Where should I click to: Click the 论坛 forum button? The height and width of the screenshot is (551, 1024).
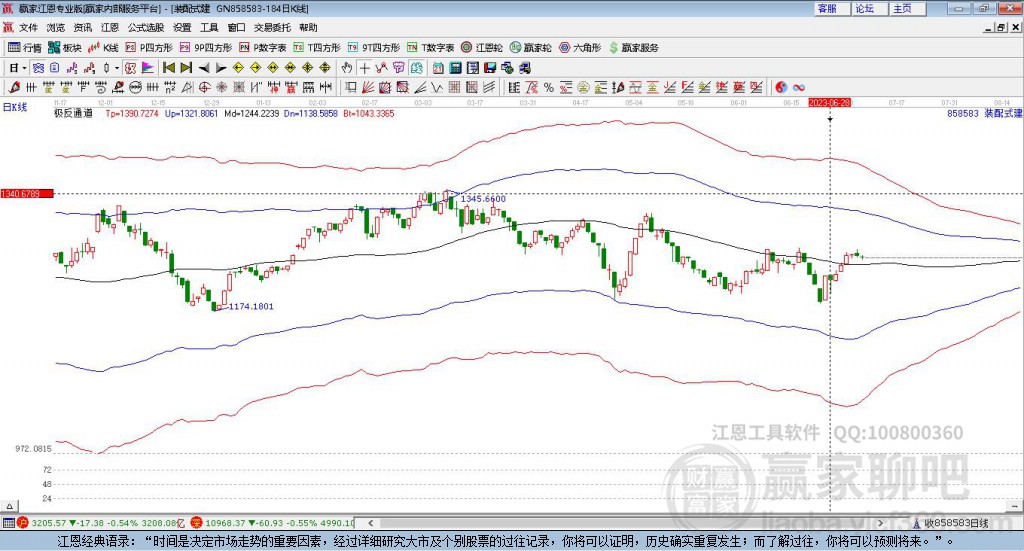pos(869,8)
